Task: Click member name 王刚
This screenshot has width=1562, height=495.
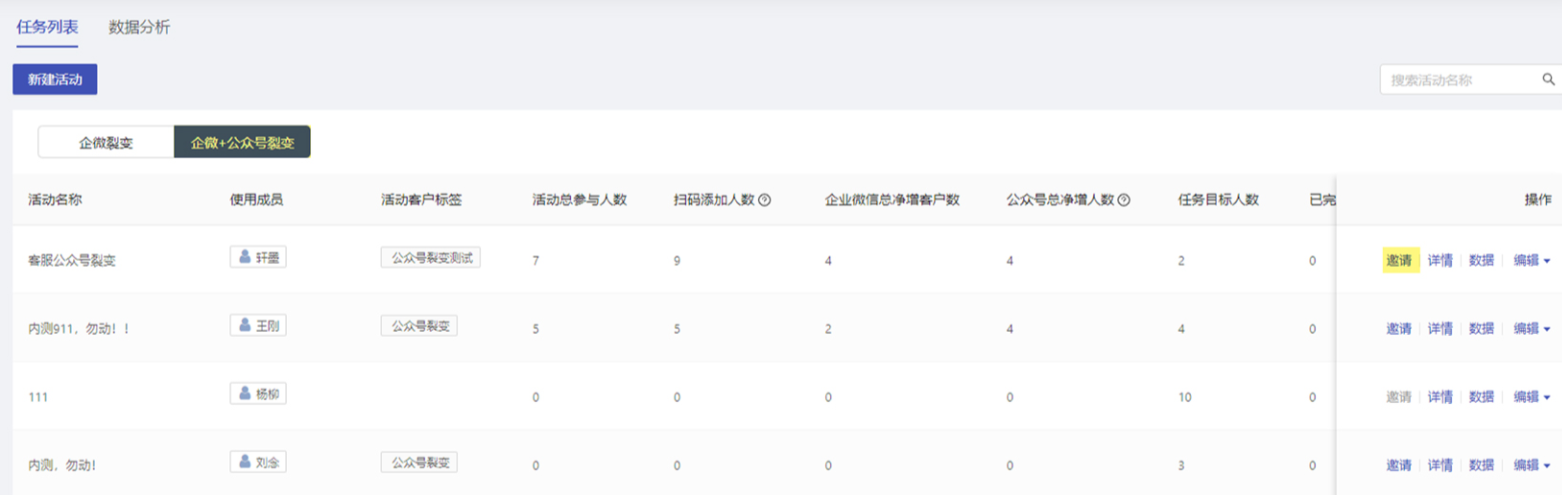Action: [x=267, y=326]
